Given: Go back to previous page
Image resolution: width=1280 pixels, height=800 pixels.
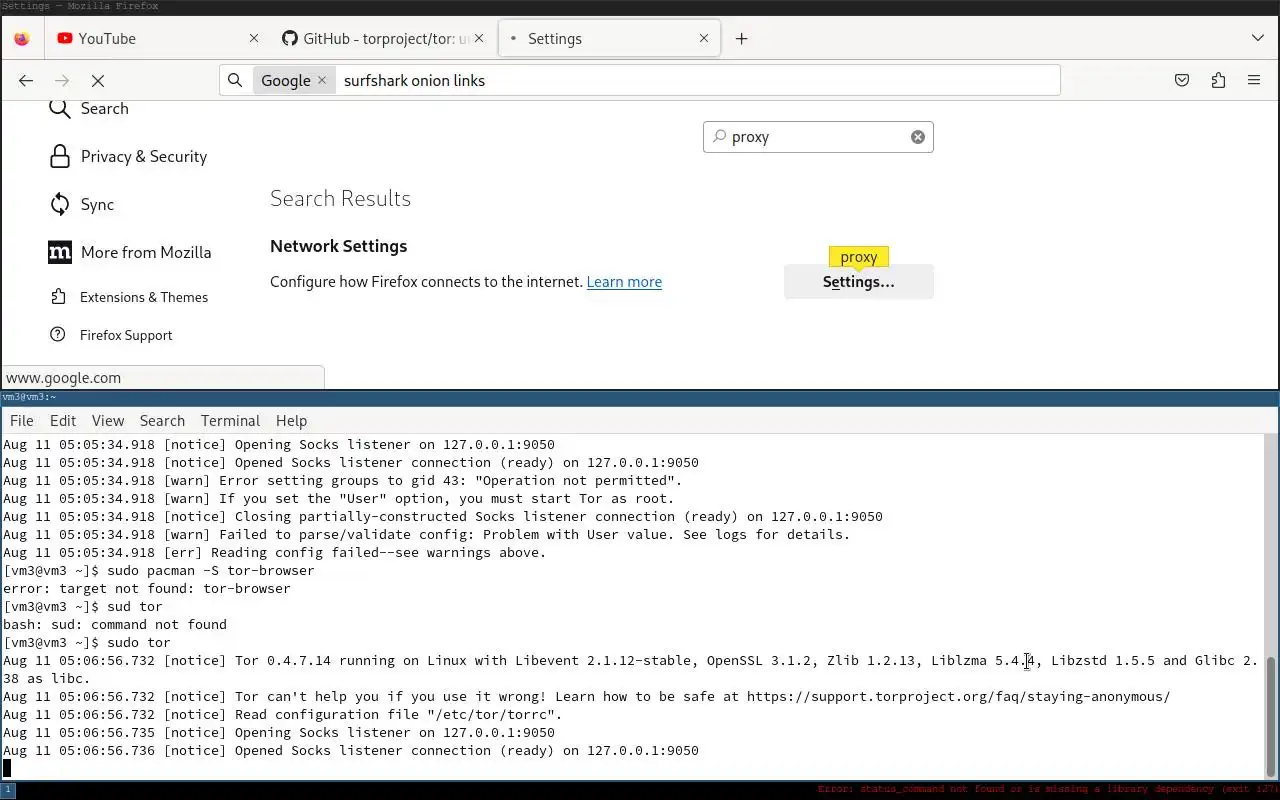Looking at the screenshot, I should point(26,81).
